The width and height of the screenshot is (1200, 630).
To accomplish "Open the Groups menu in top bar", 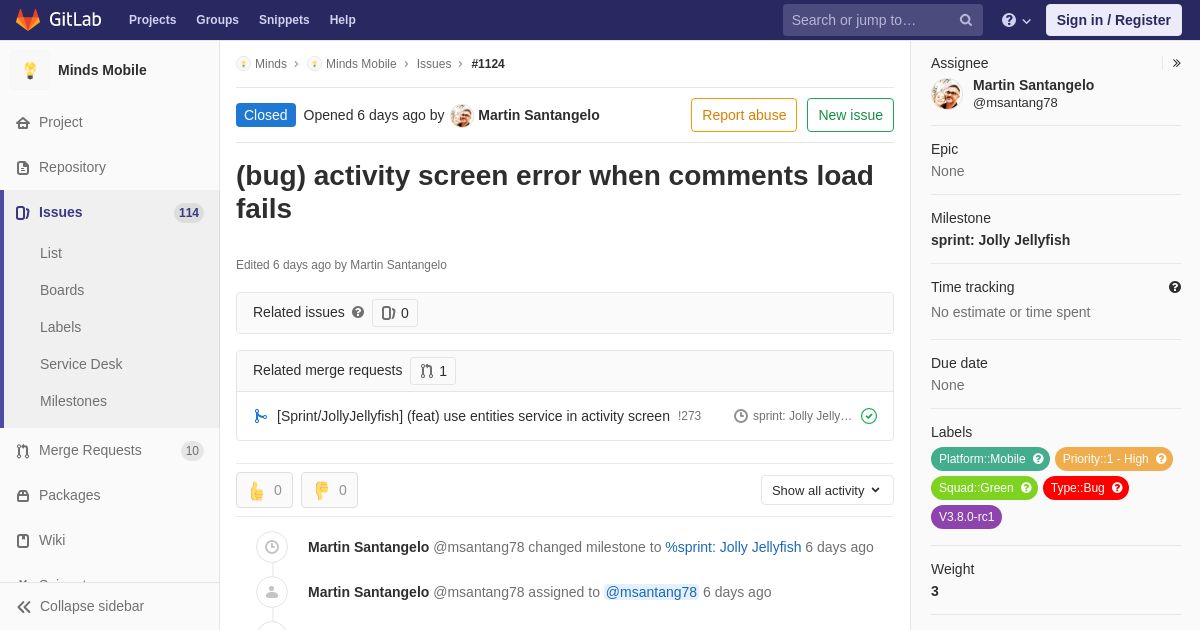I will tap(217, 20).
